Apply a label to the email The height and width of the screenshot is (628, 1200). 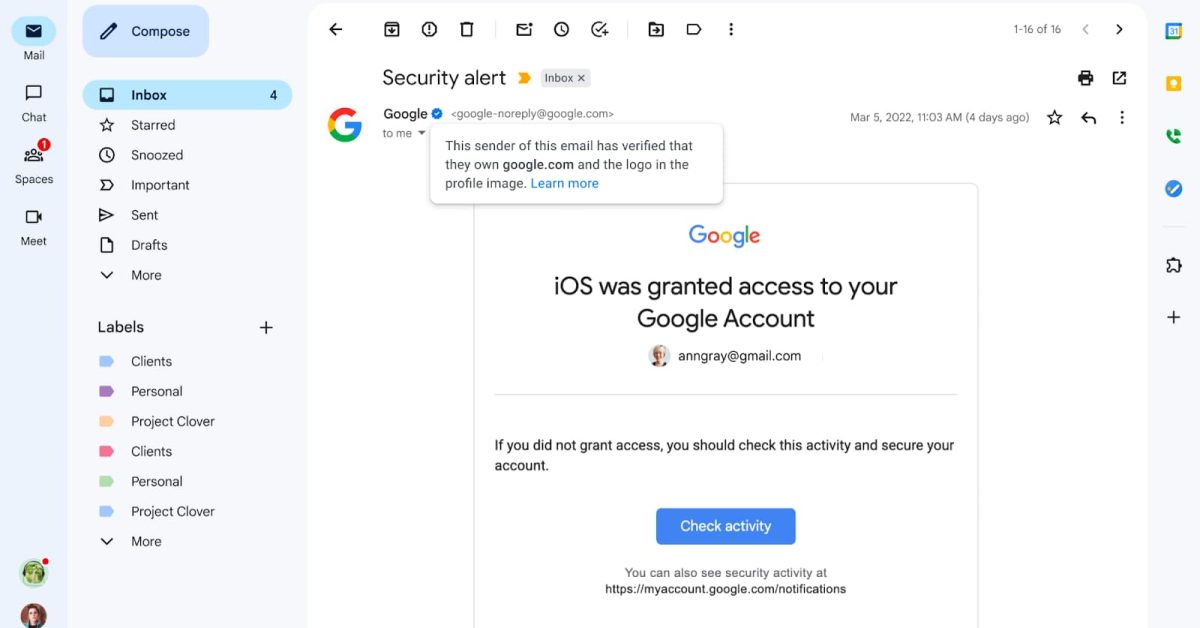point(694,29)
